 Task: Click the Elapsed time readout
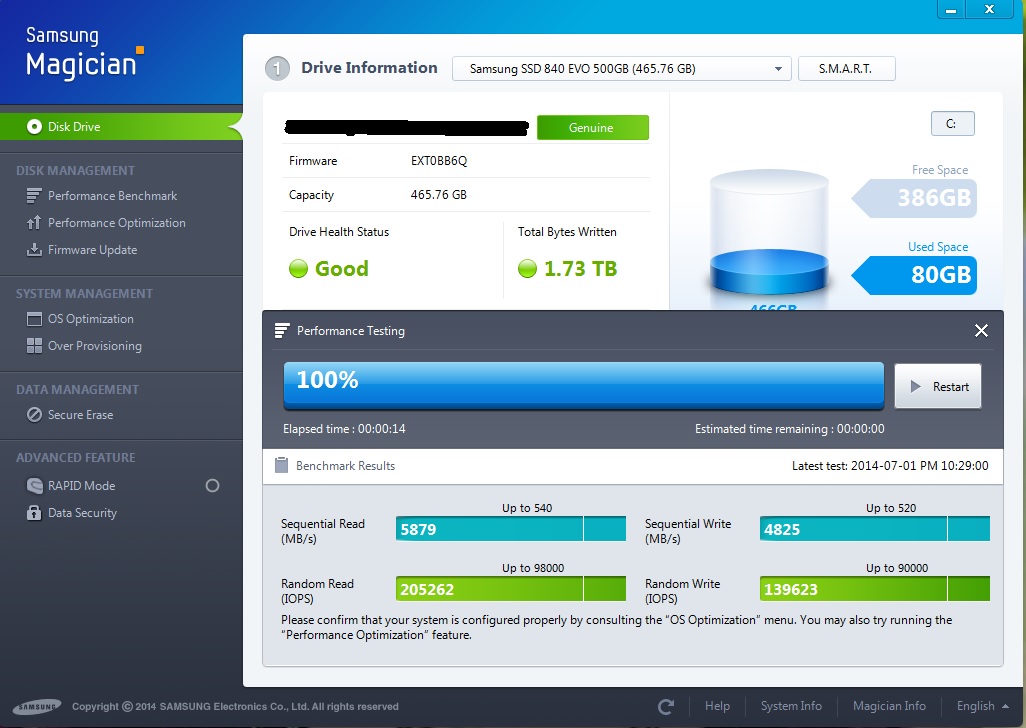344,429
